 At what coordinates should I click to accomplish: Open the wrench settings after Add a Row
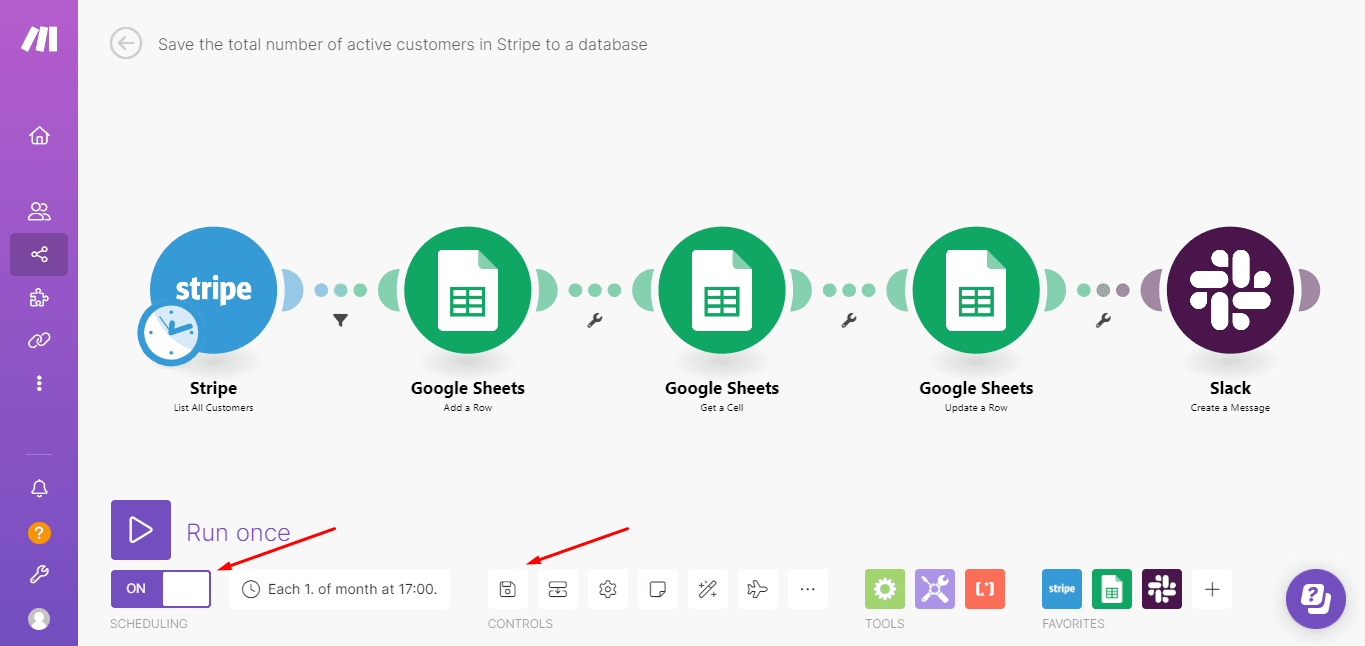(x=594, y=320)
